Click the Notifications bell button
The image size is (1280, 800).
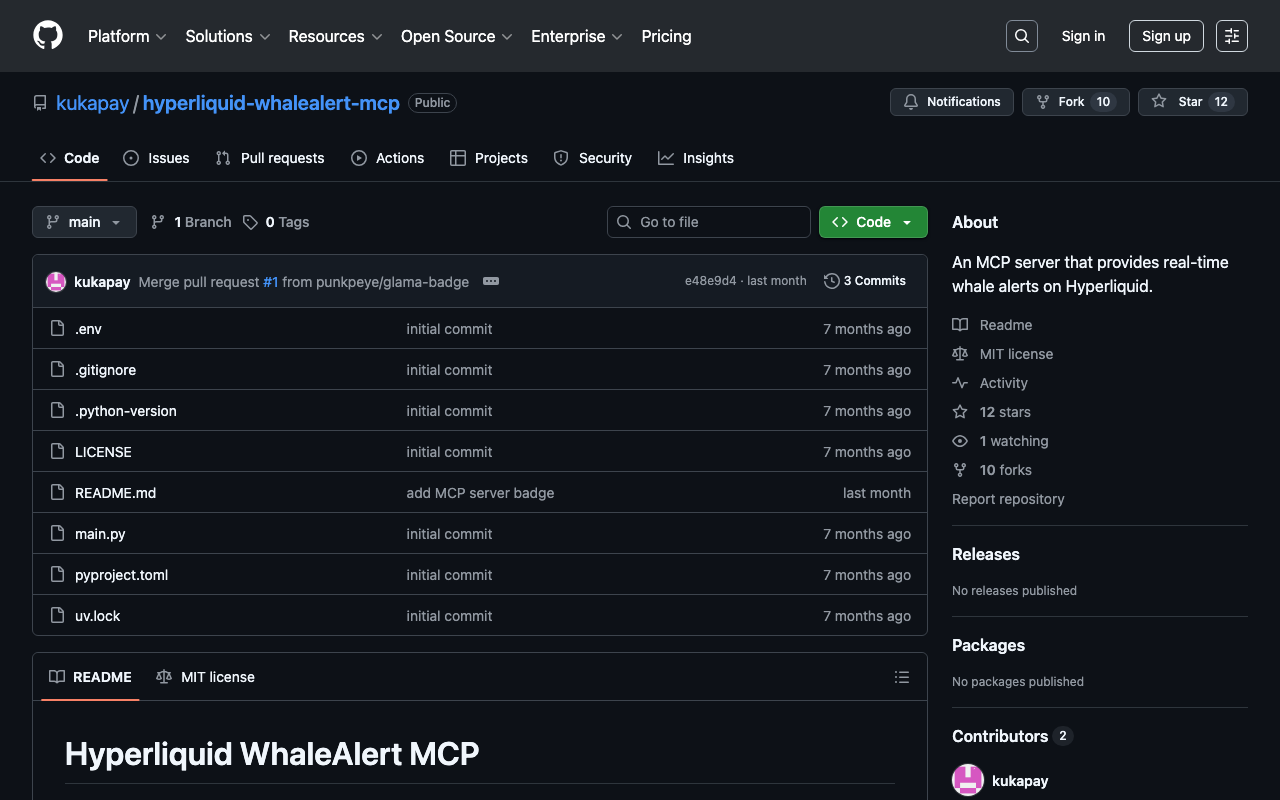pos(951,102)
